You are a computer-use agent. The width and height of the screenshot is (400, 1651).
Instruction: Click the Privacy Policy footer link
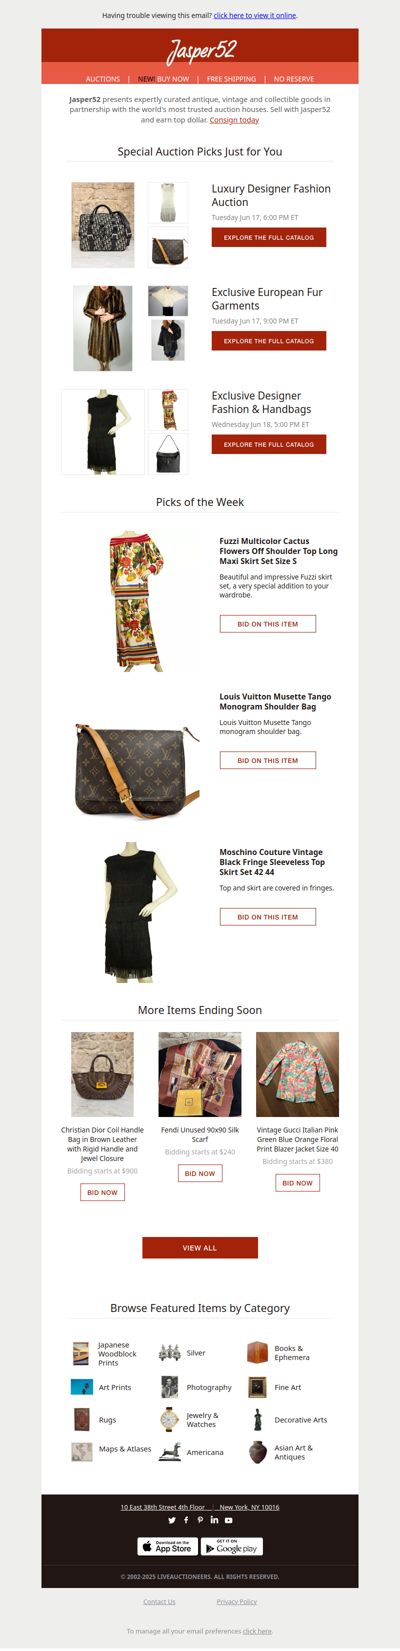[237, 1601]
